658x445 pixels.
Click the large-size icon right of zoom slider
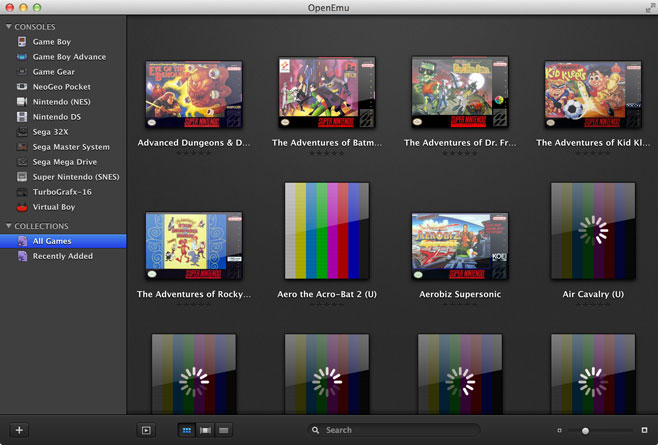[645, 430]
